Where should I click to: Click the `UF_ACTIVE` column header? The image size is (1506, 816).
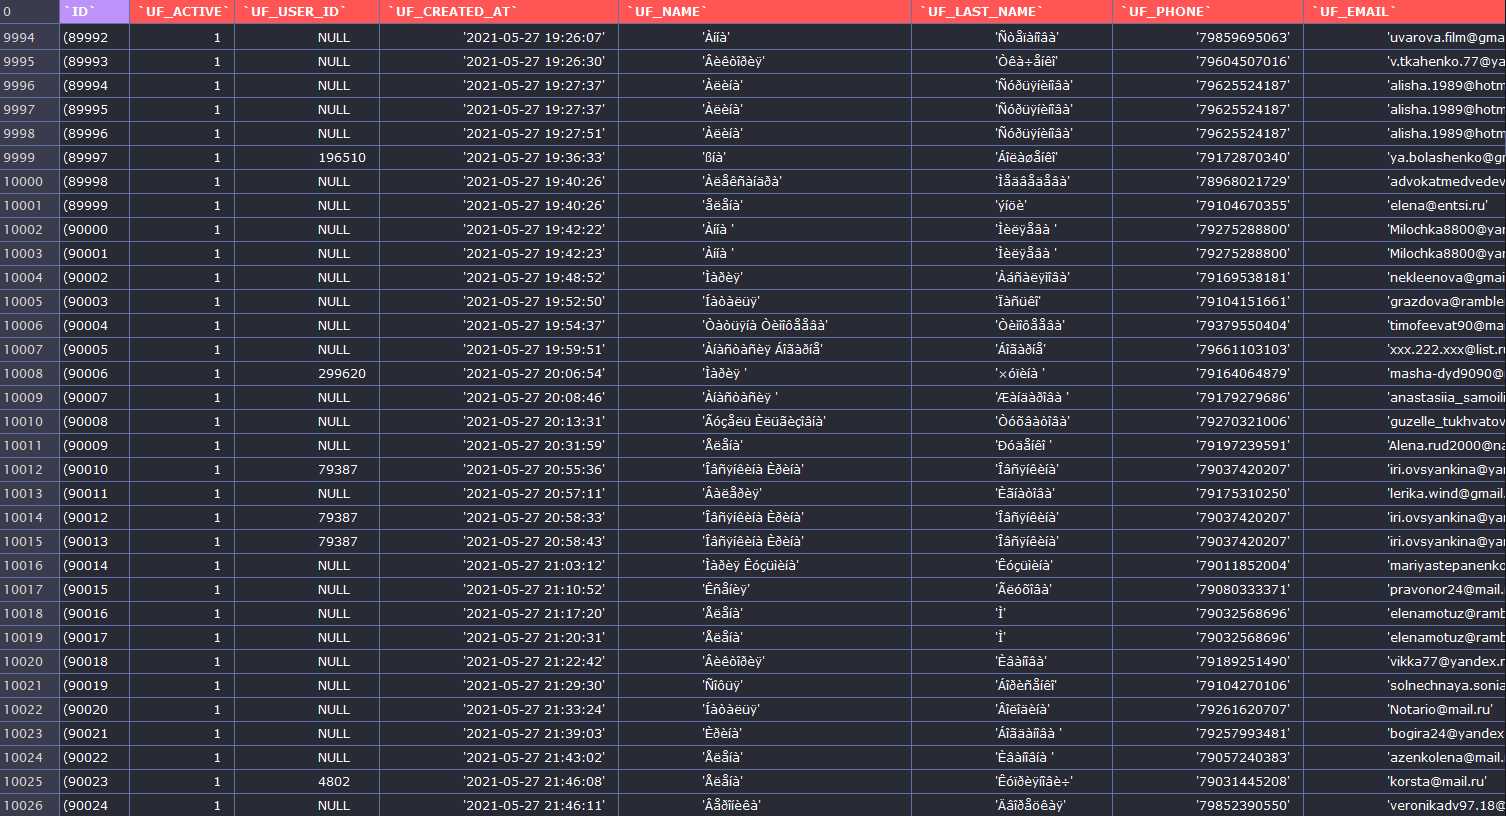(x=182, y=12)
